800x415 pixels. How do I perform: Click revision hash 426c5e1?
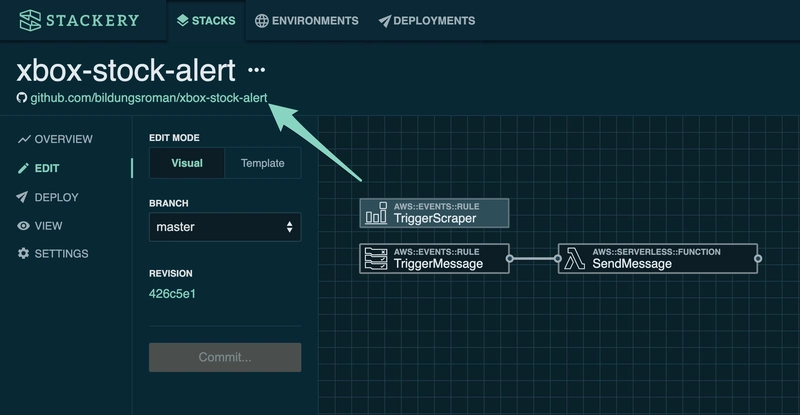coord(172,293)
